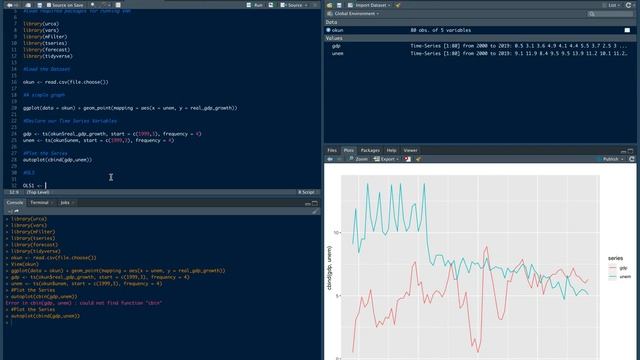View okun data in table viewer
The height and width of the screenshot is (360, 640).
[x=627, y=30]
